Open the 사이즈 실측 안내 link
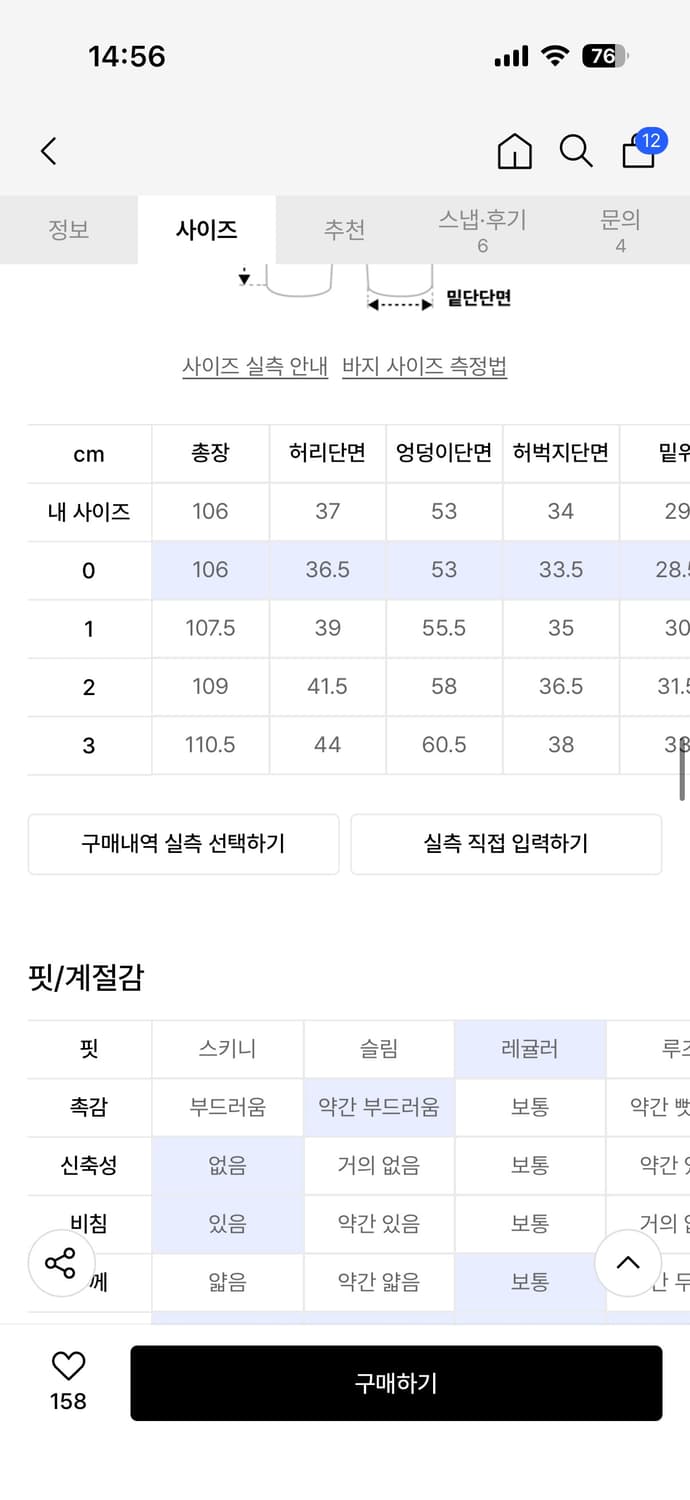The height and width of the screenshot is (1500, 690). pyautogui.click(x=255, y=367)
